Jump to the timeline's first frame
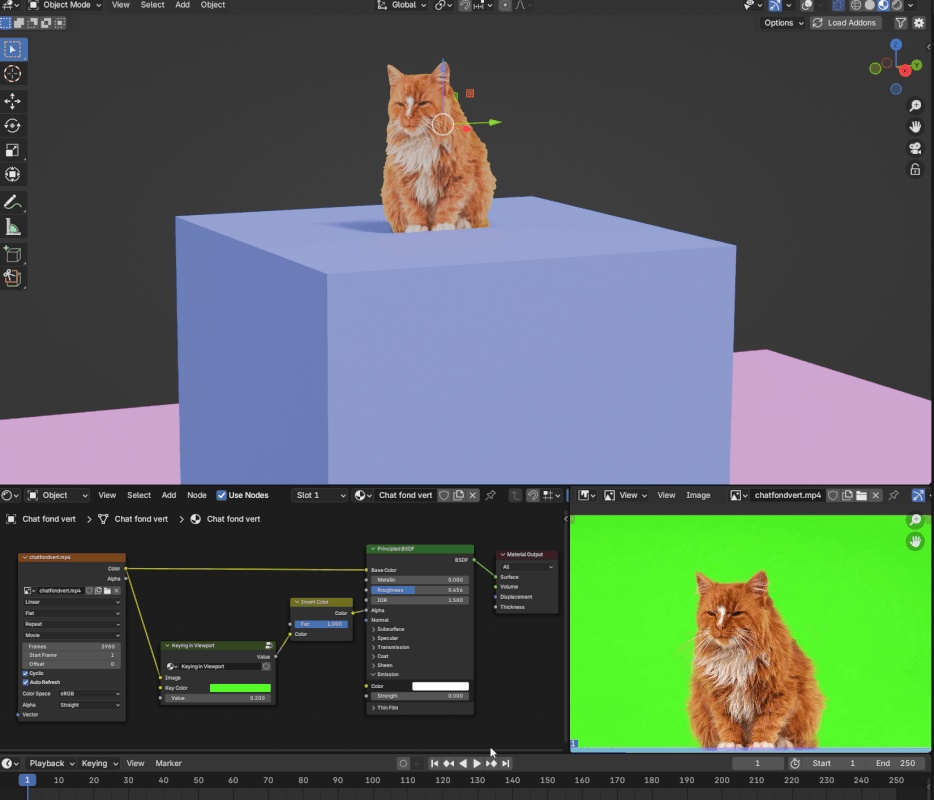 click(434, 763)
